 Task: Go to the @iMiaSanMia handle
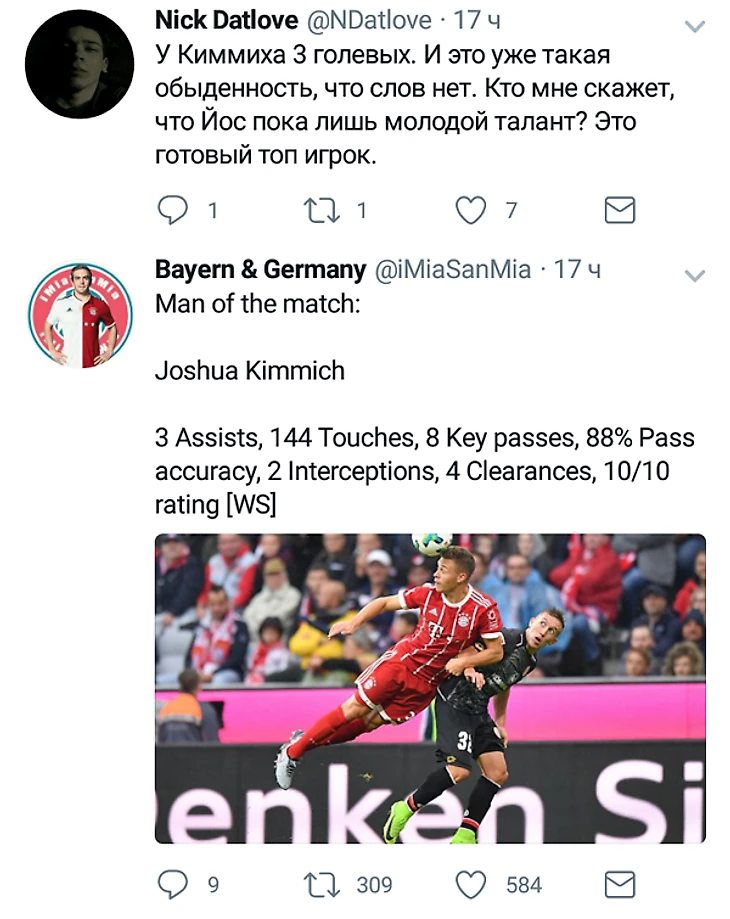(452, 270)
